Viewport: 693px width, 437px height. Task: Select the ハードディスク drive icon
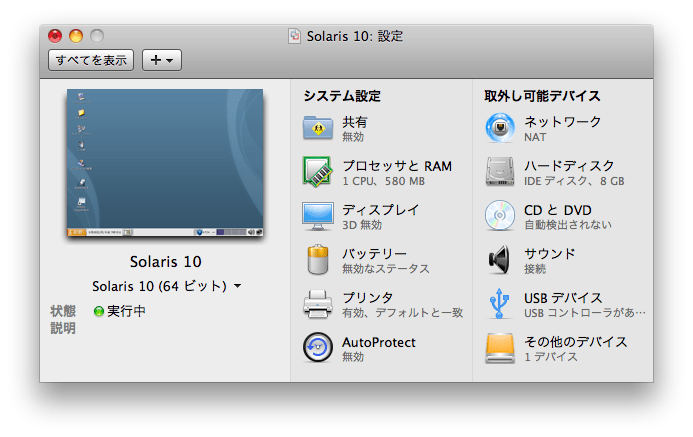click(x=500, y=172)
